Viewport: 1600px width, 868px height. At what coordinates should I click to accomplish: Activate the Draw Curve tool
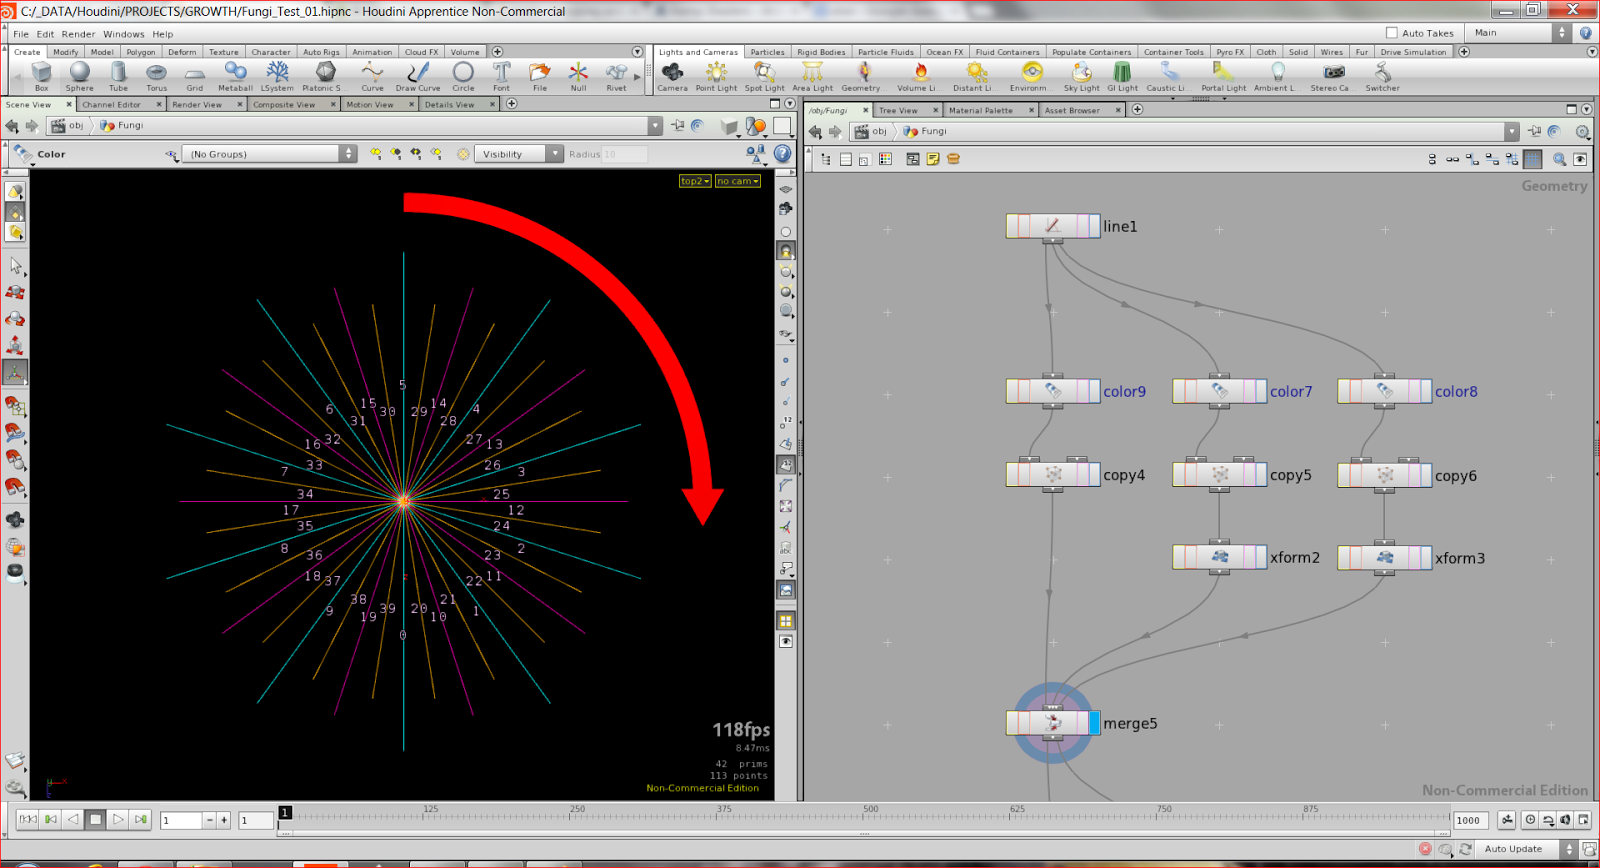[x=418, y=76]
